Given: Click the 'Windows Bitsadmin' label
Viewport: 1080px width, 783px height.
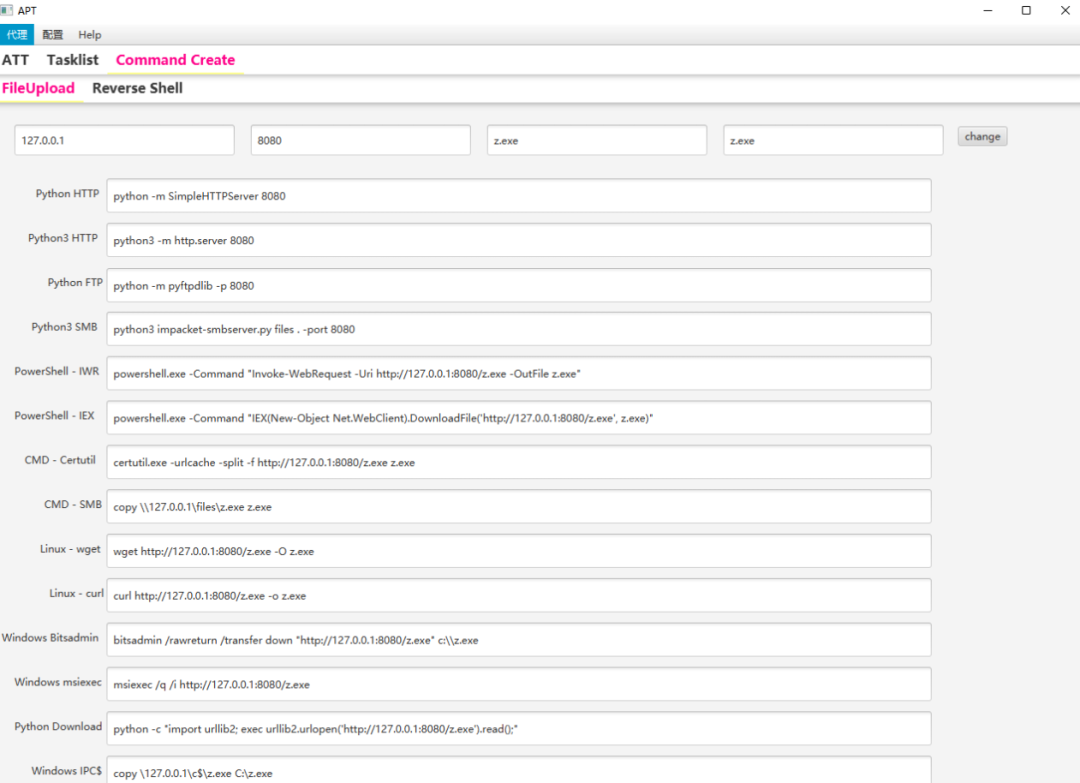Looking at the screenshot, I should 50,638.
